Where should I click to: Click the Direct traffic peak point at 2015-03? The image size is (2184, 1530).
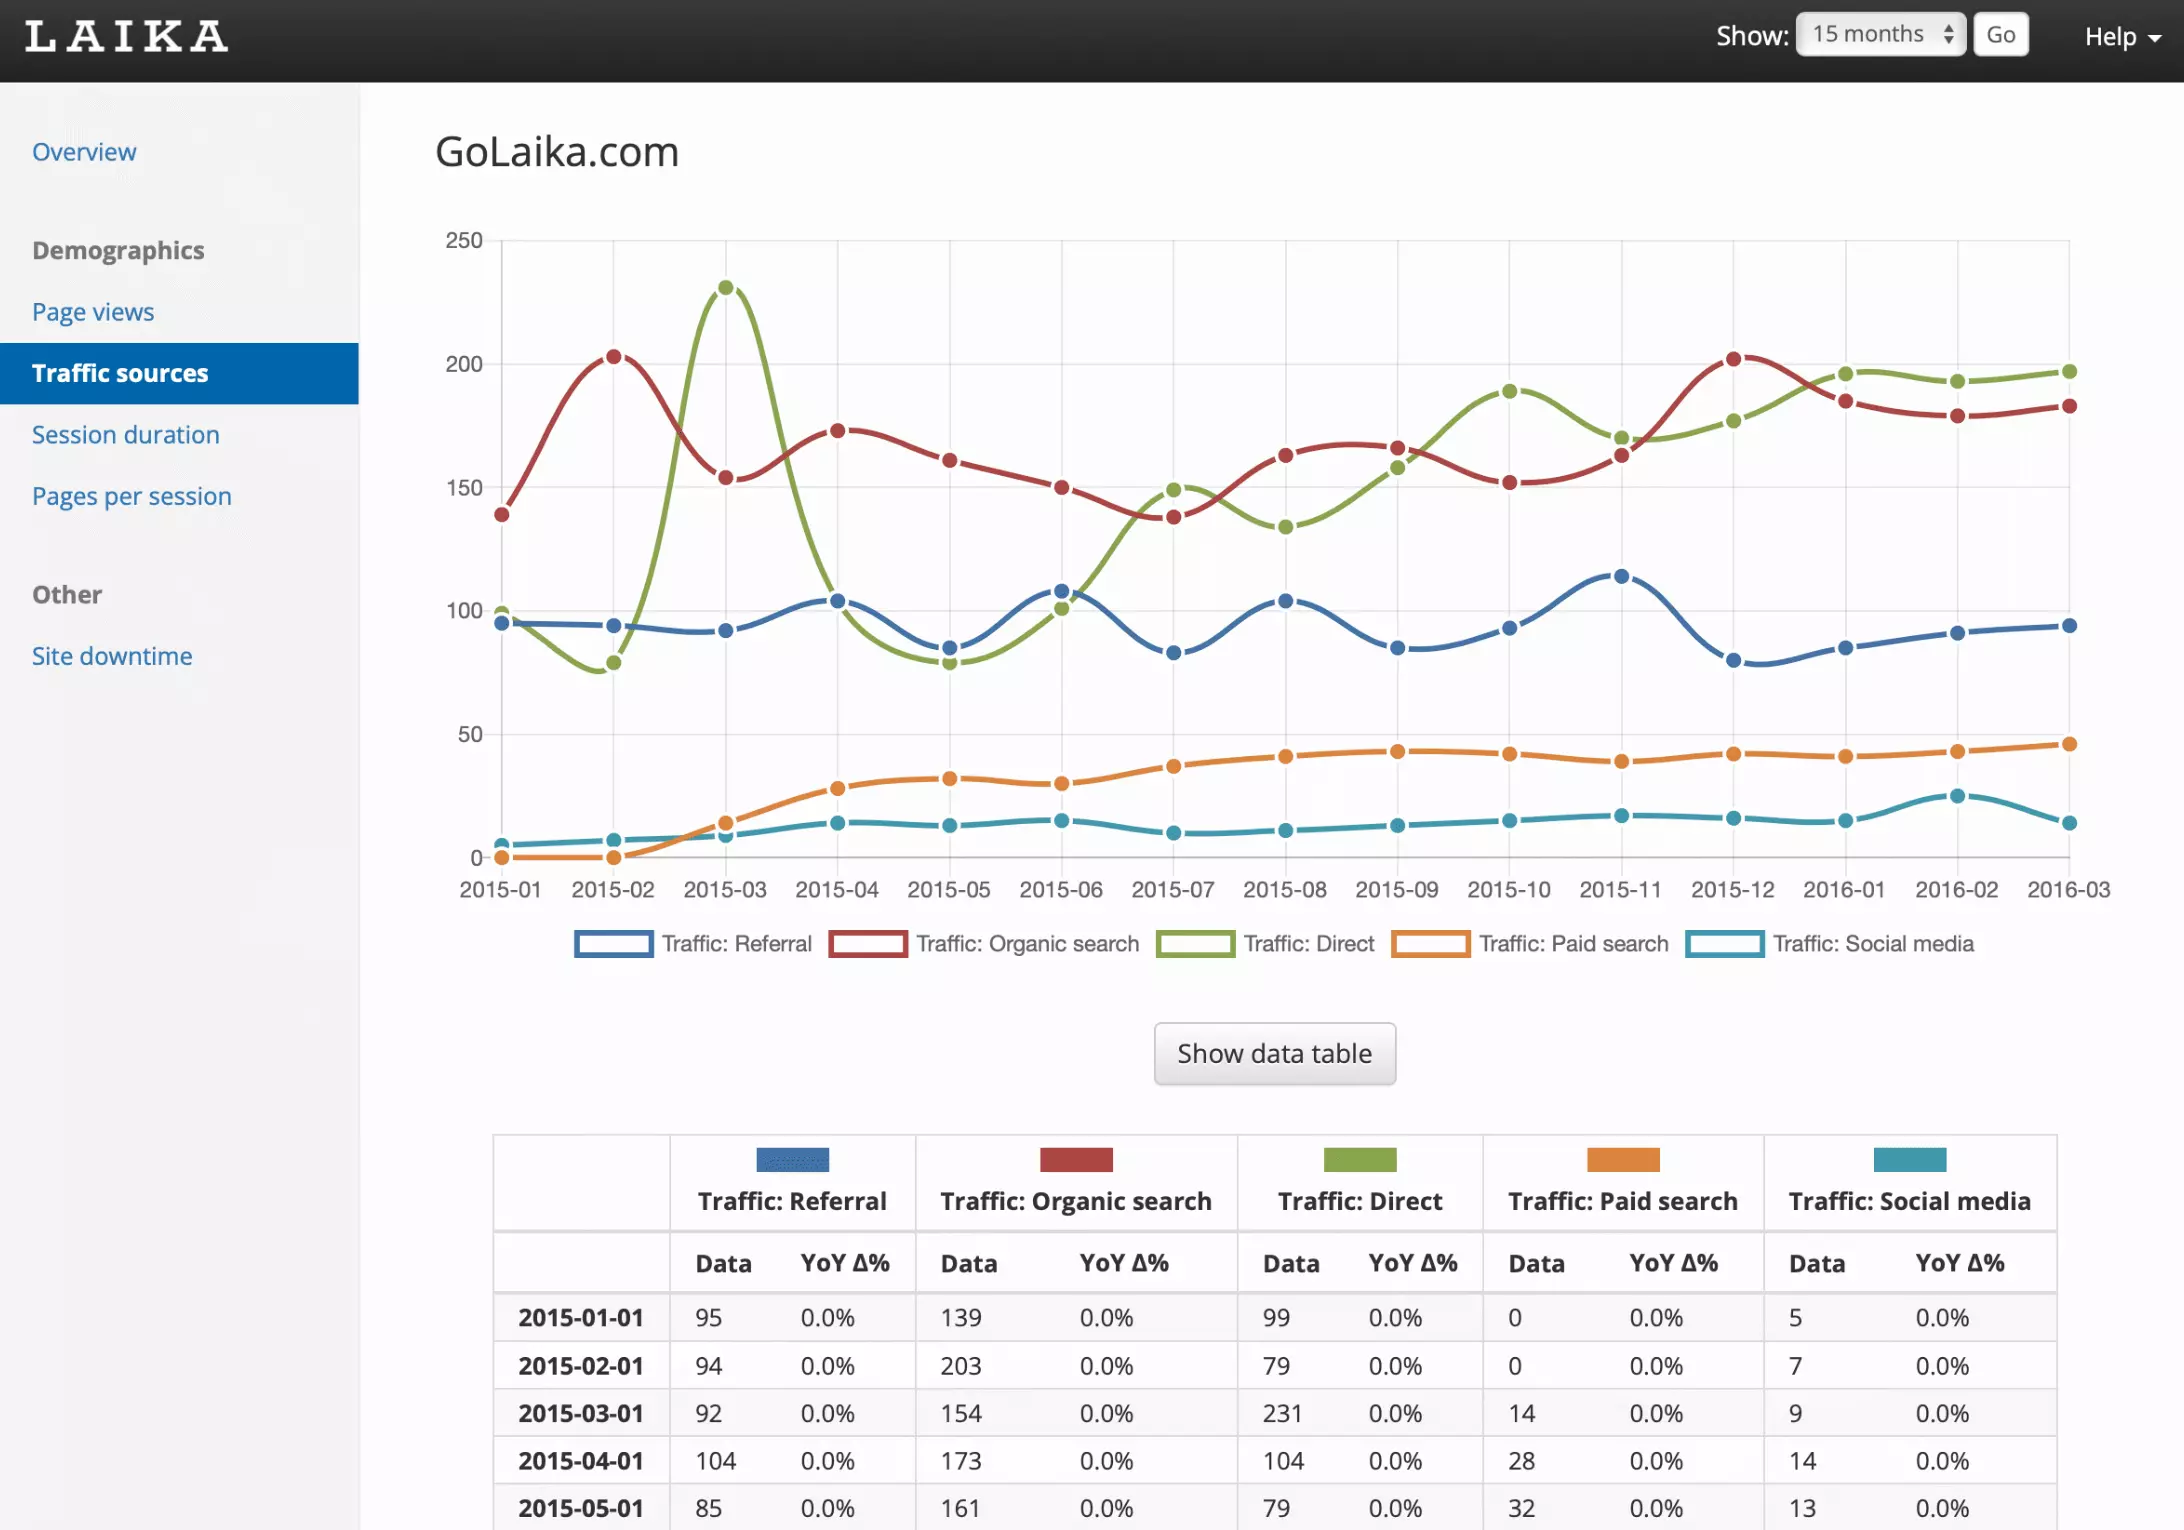[x=726, y=288]
